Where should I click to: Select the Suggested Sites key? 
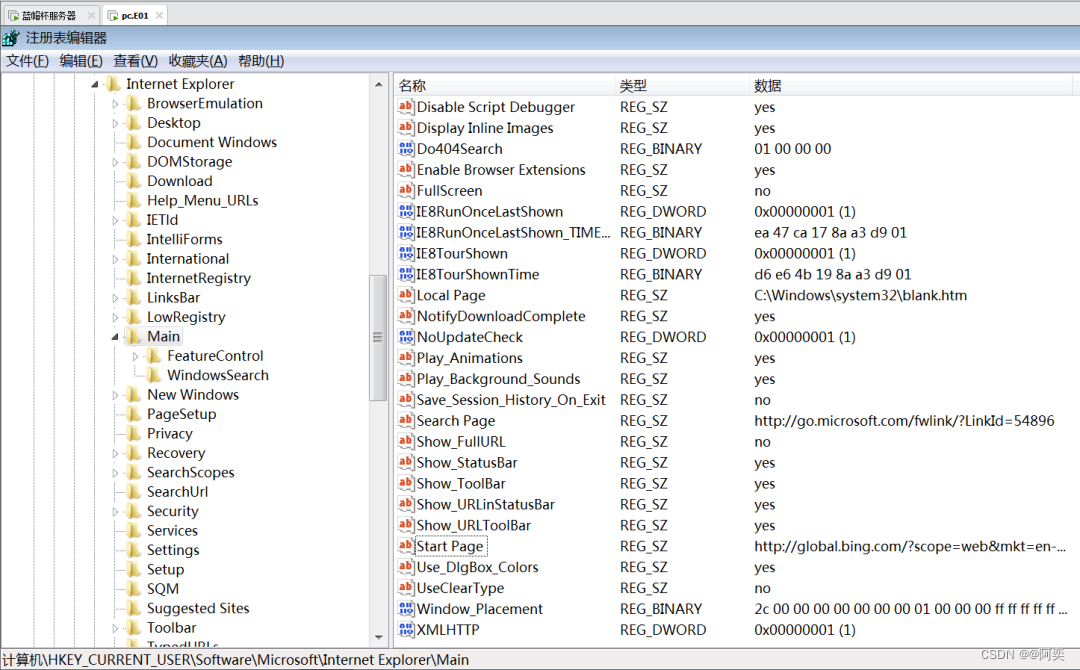coord(198,609)
